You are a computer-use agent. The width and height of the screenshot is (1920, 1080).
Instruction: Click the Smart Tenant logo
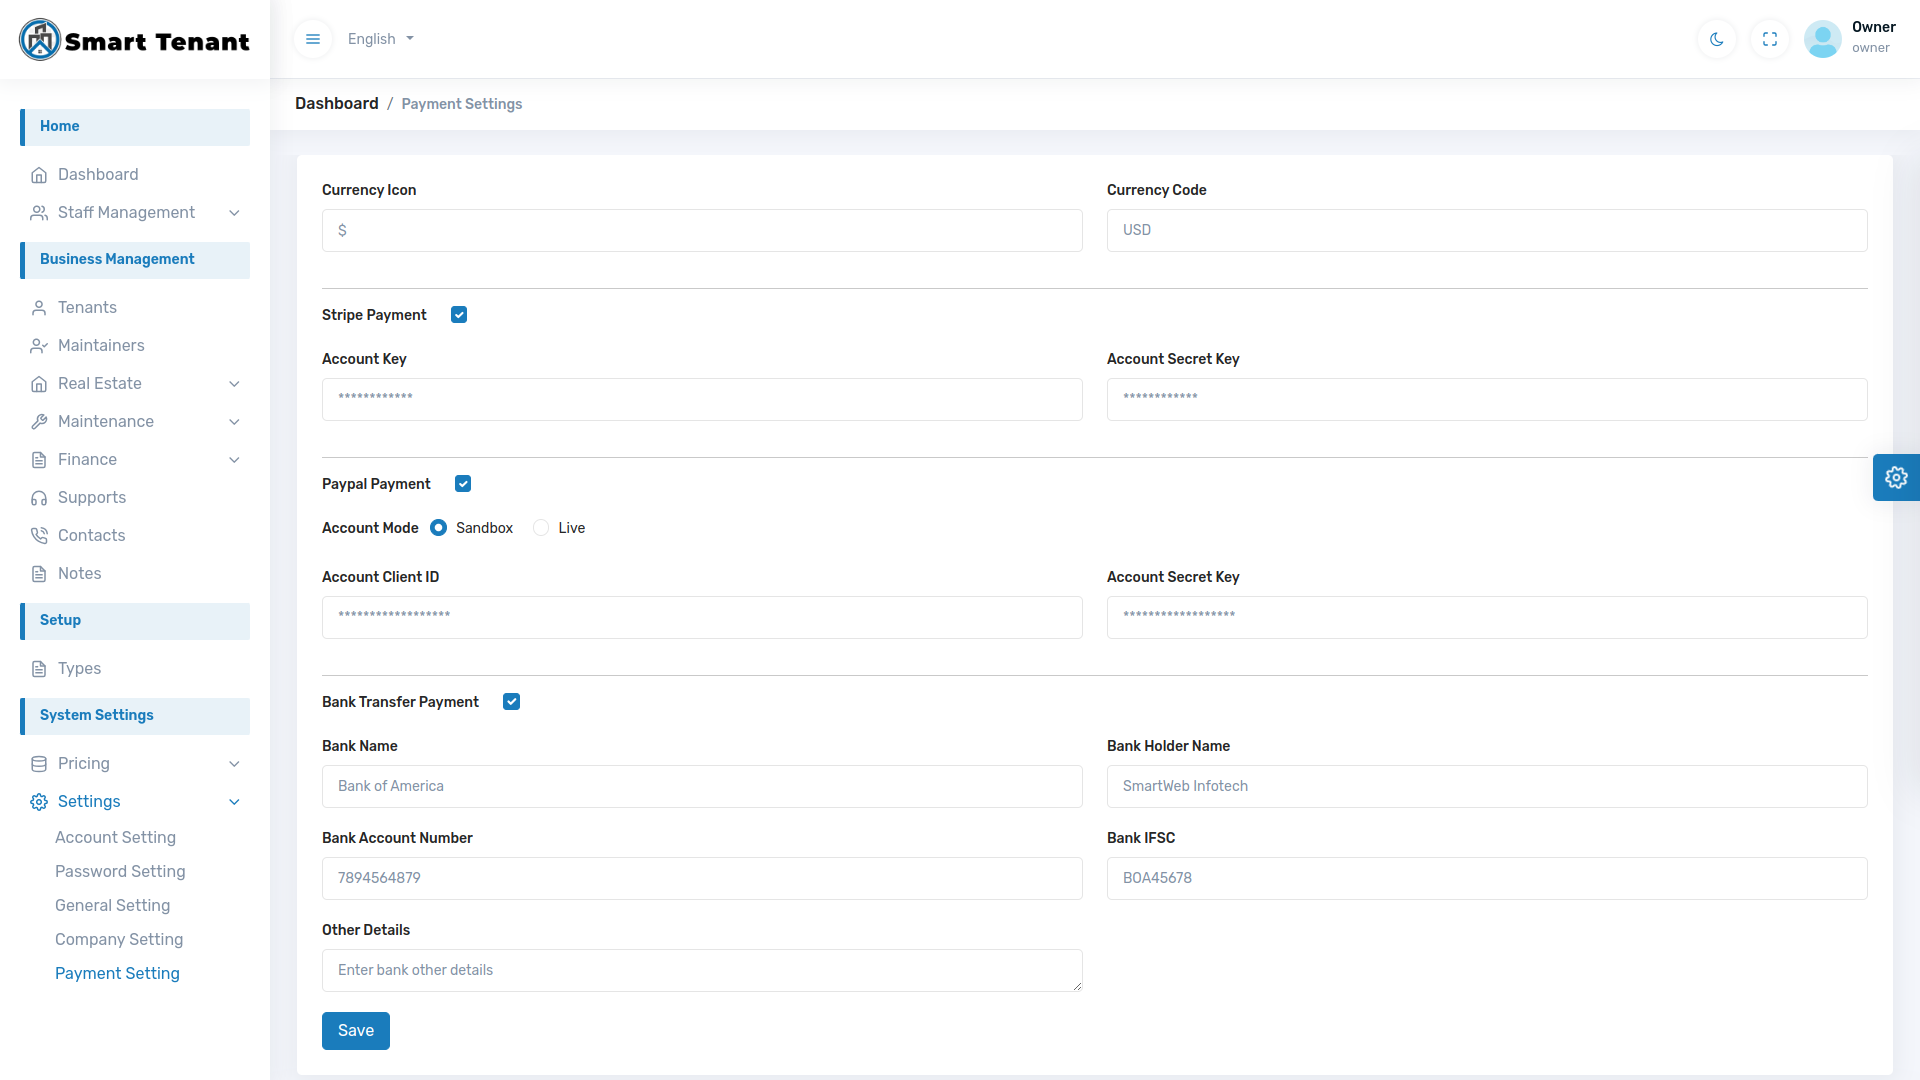(x=135, y=41)
